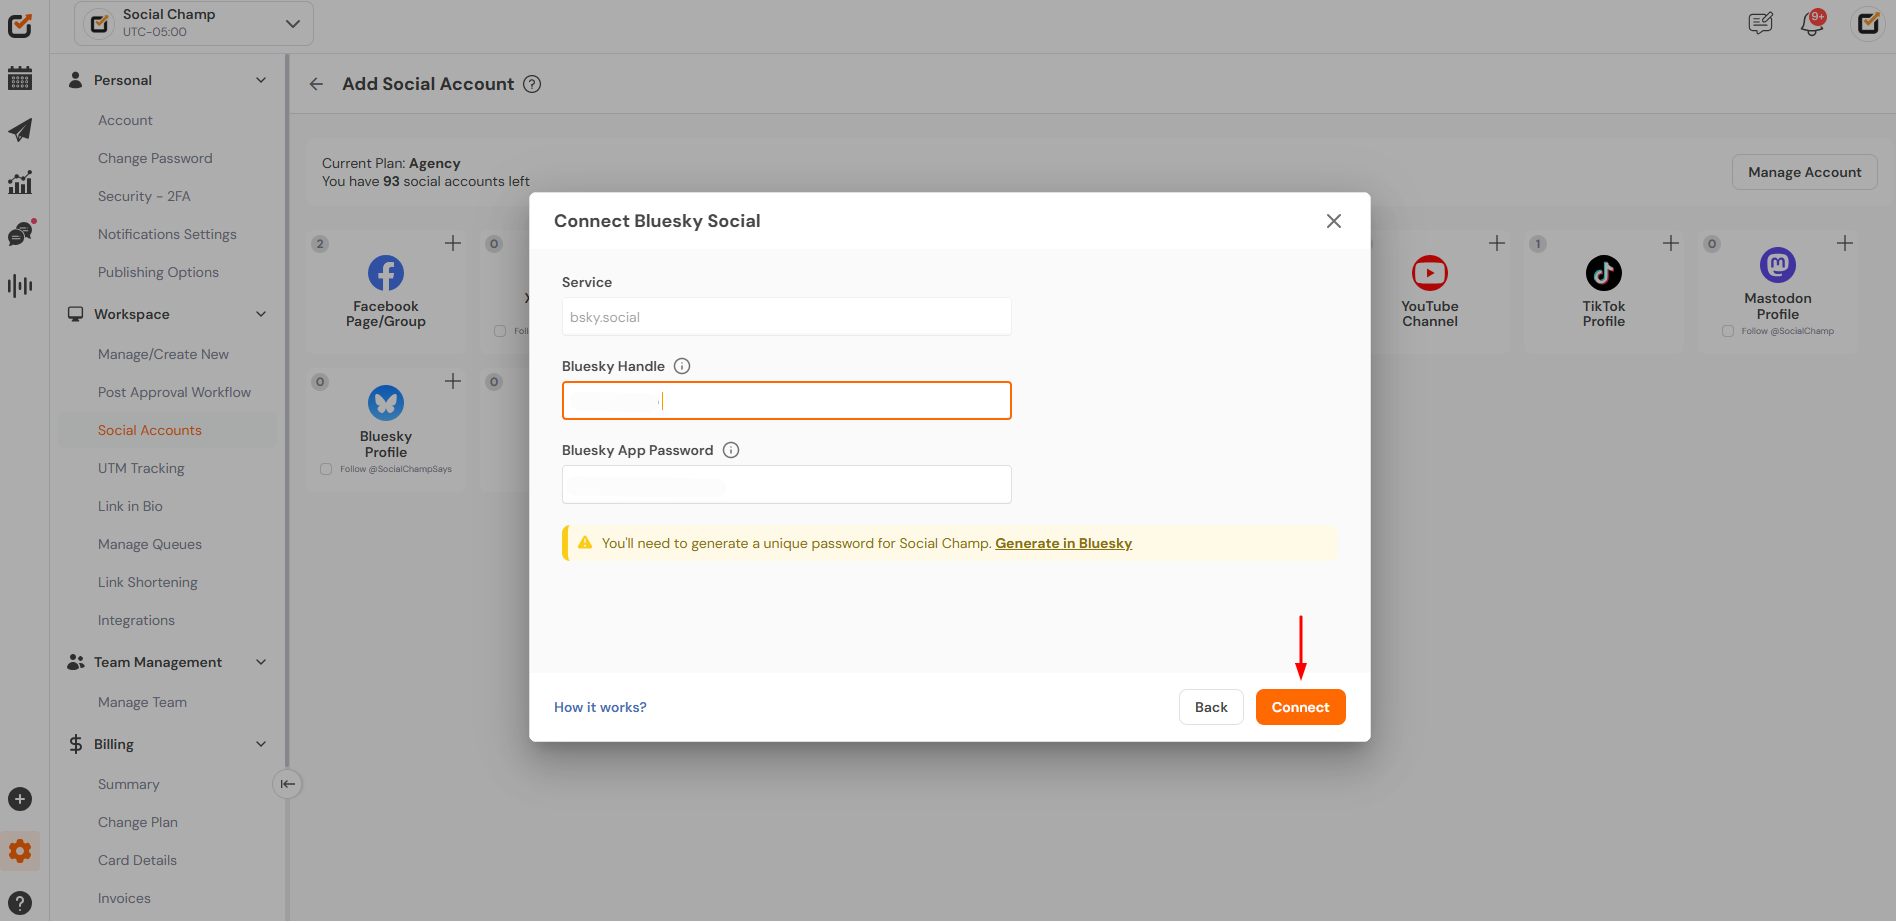The image size is (1896, 921).
Task: Collapse the Team Management section
Action: [261, 662]
